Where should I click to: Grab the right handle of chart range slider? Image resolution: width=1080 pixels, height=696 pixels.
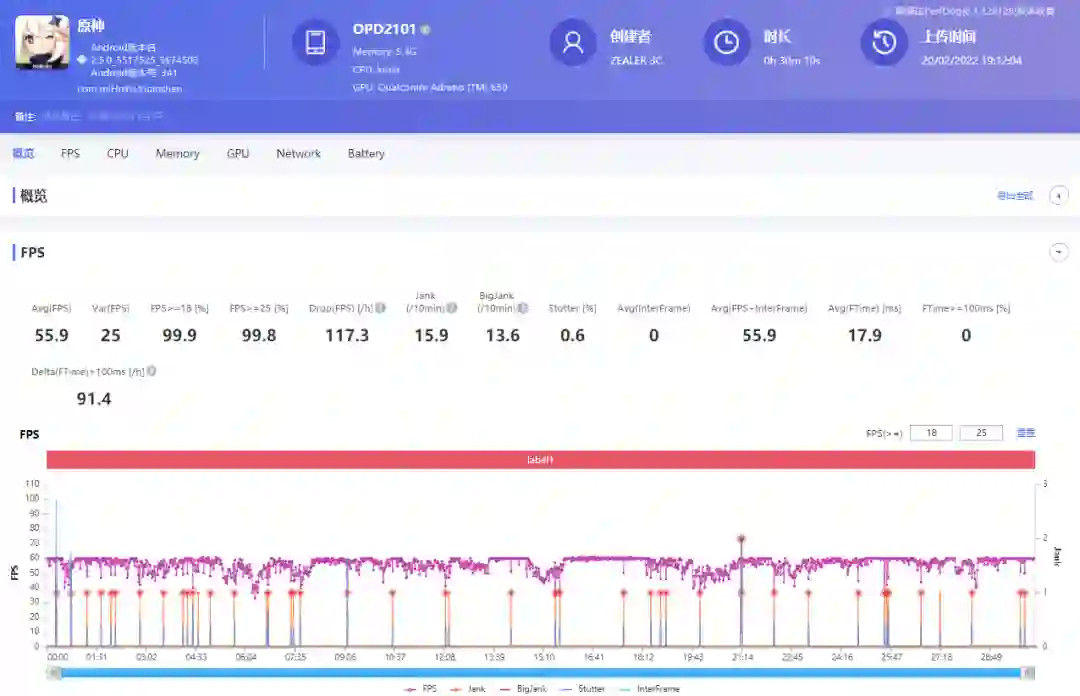coord(1028,673)
